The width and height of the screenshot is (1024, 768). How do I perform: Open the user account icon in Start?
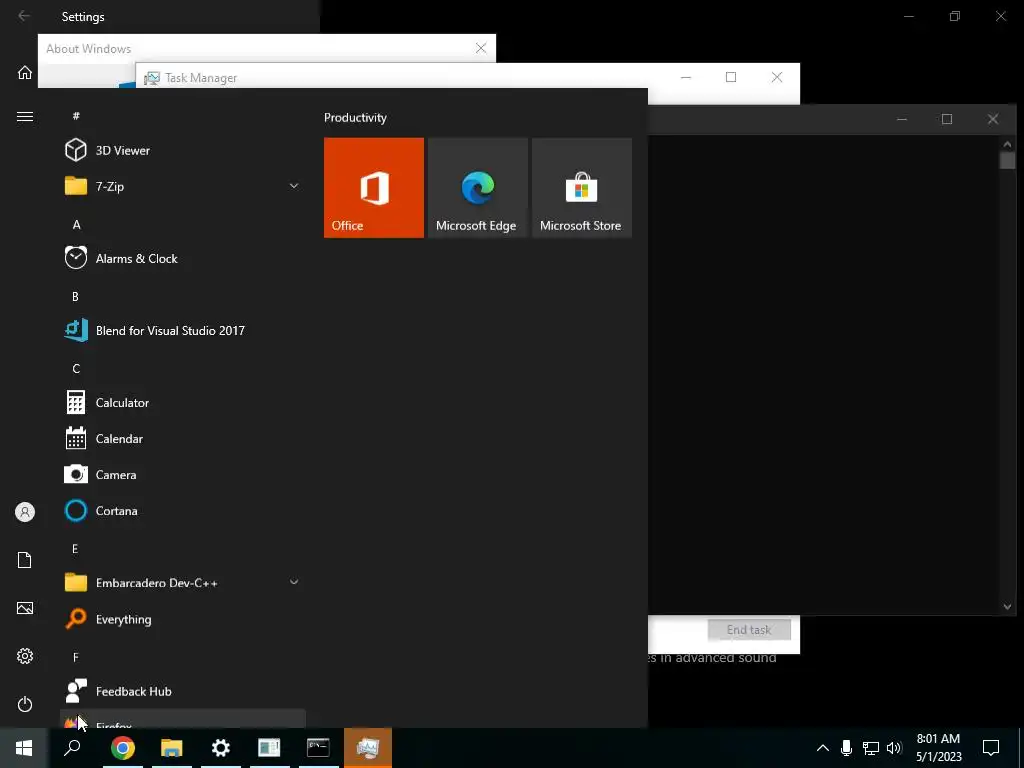tap(25, 512)
